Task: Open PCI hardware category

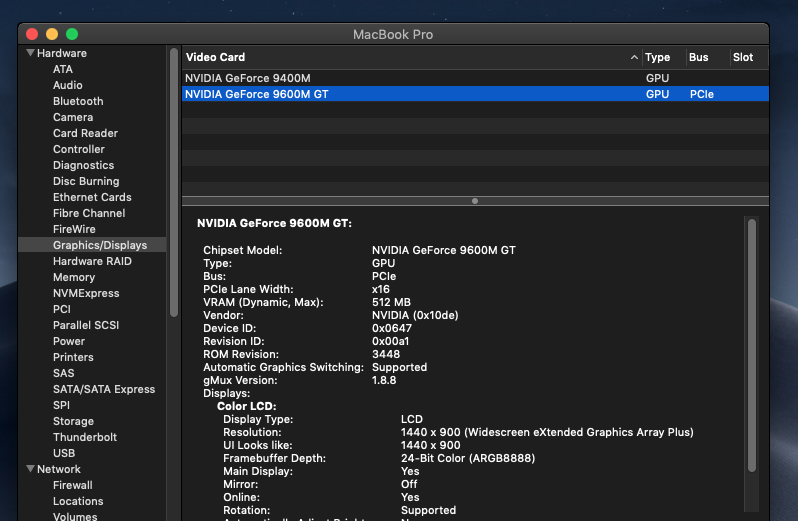Action: (62, 309)
